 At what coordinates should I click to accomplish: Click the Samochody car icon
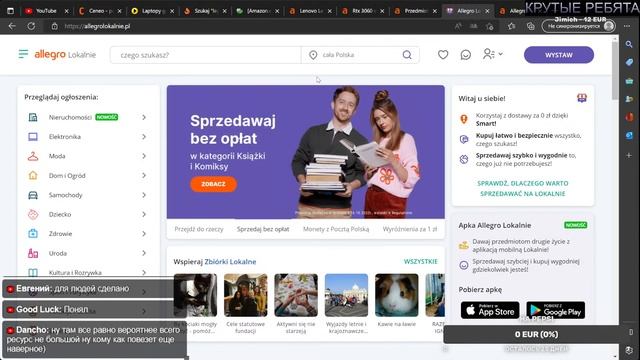point(33,195)
